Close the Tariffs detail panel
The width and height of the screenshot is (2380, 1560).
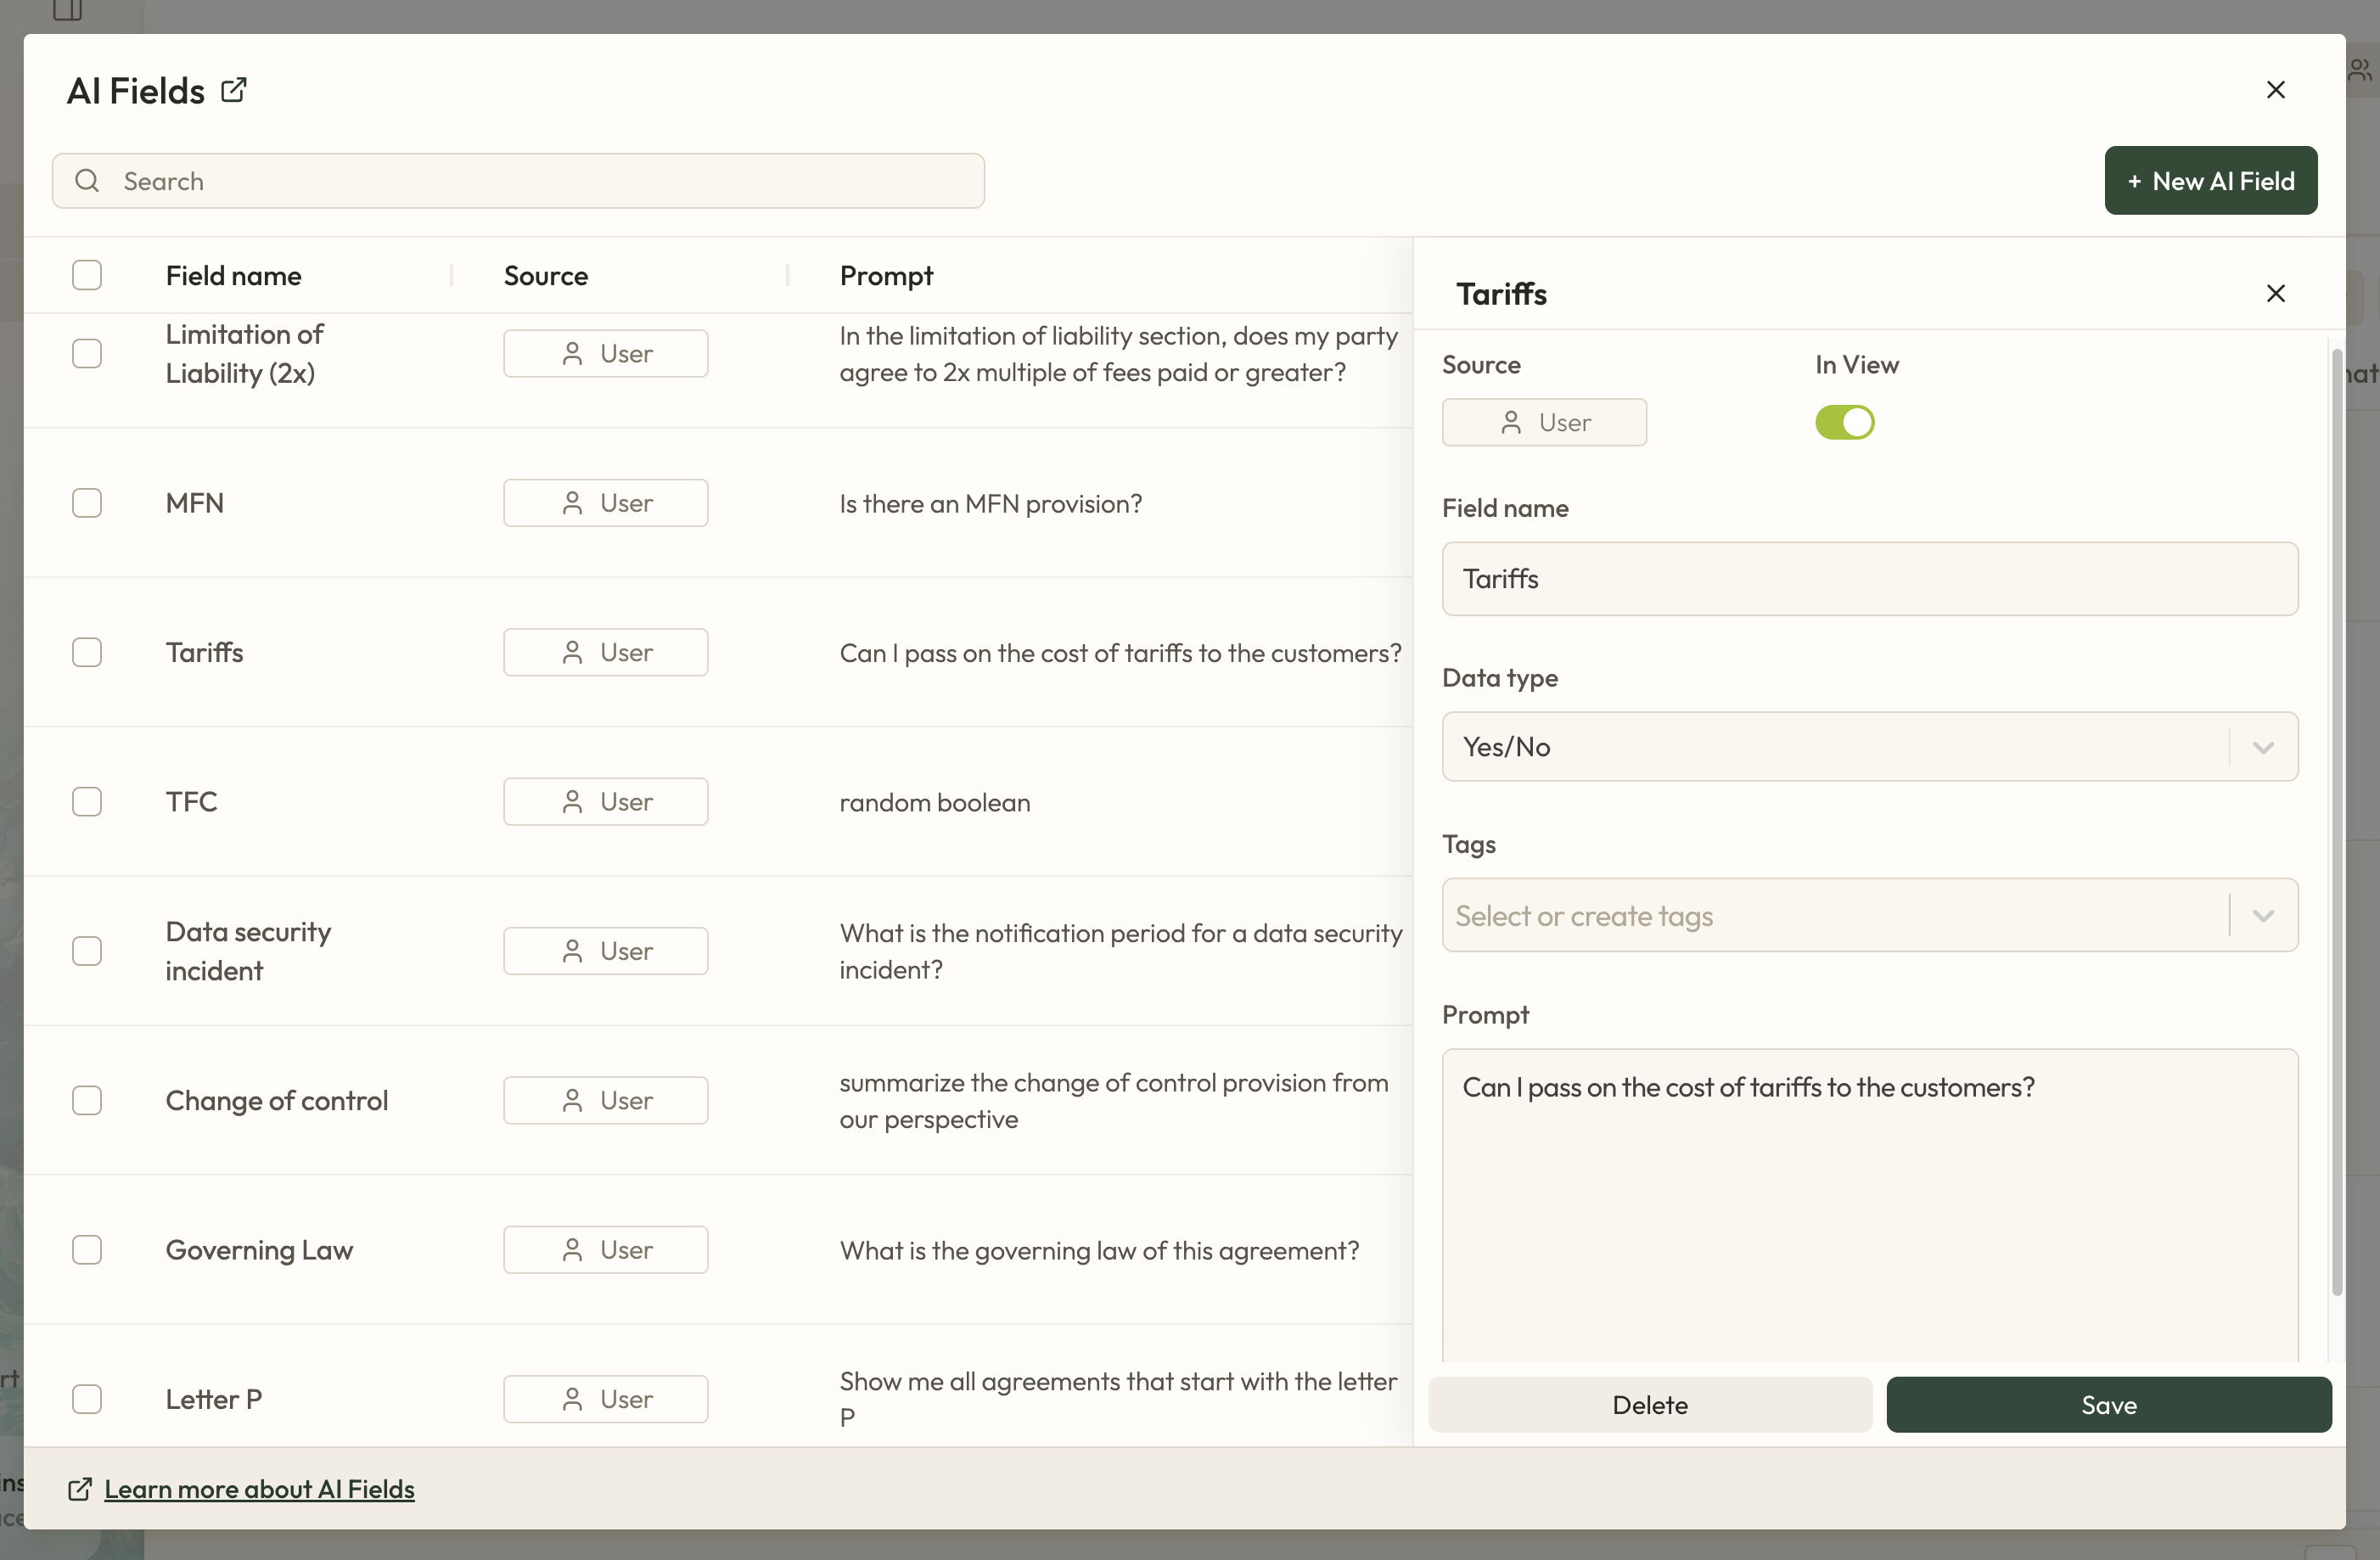tap(2275, 294)
